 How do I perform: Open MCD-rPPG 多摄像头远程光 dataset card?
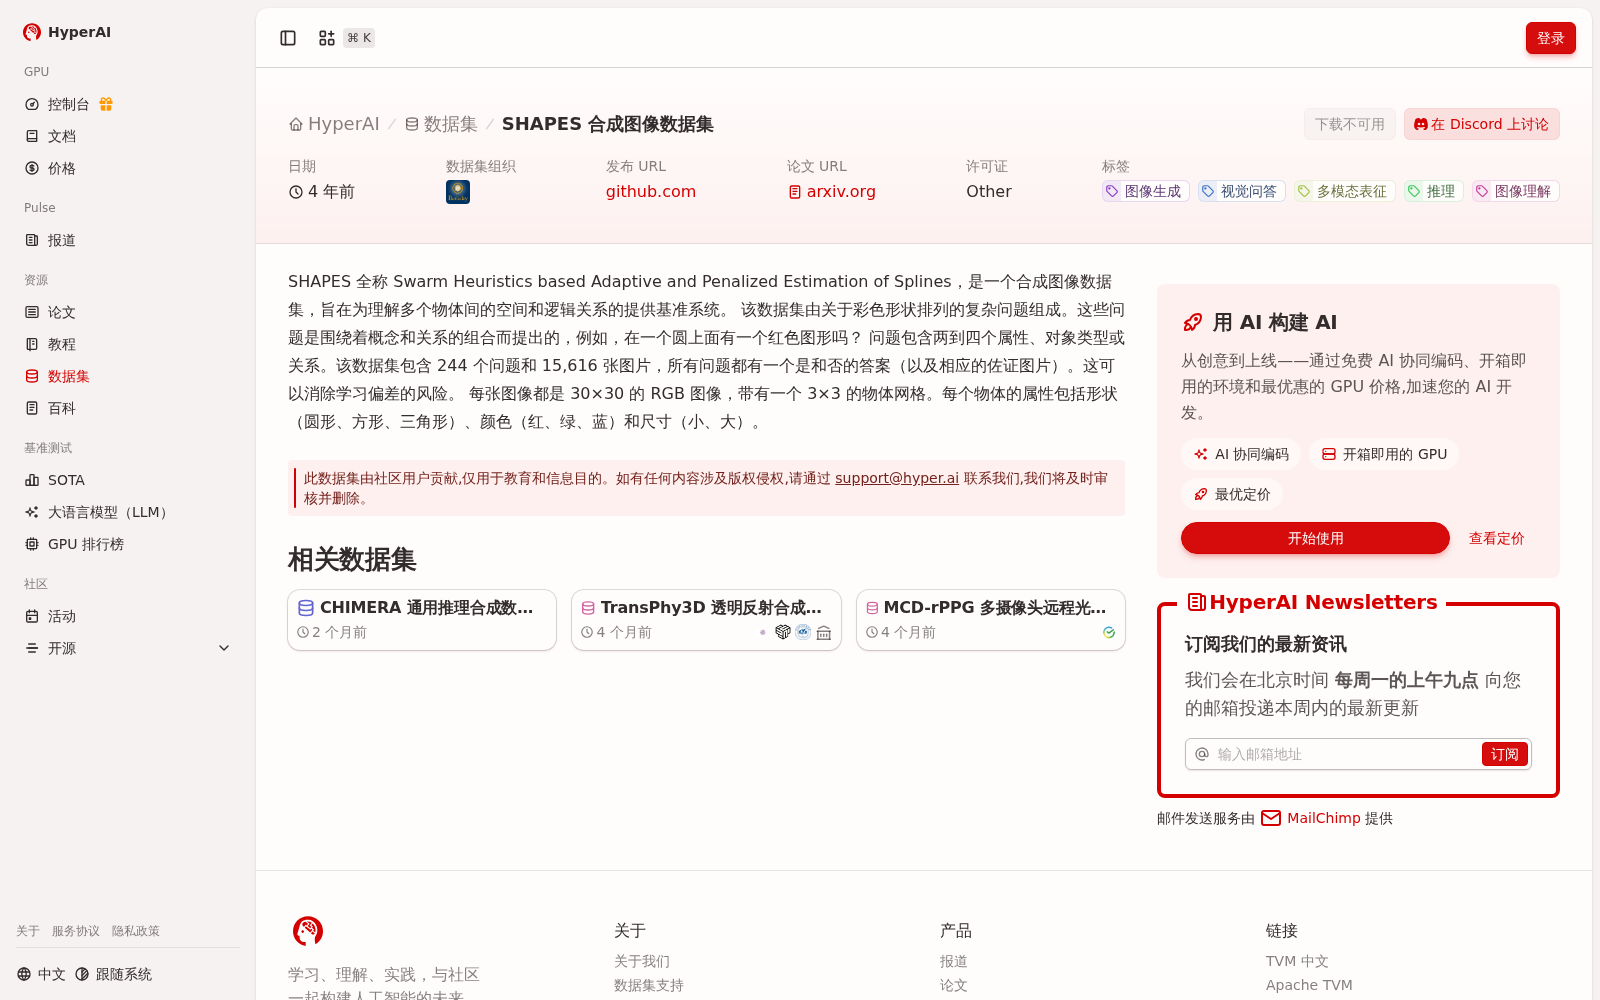tap(991, 620)
